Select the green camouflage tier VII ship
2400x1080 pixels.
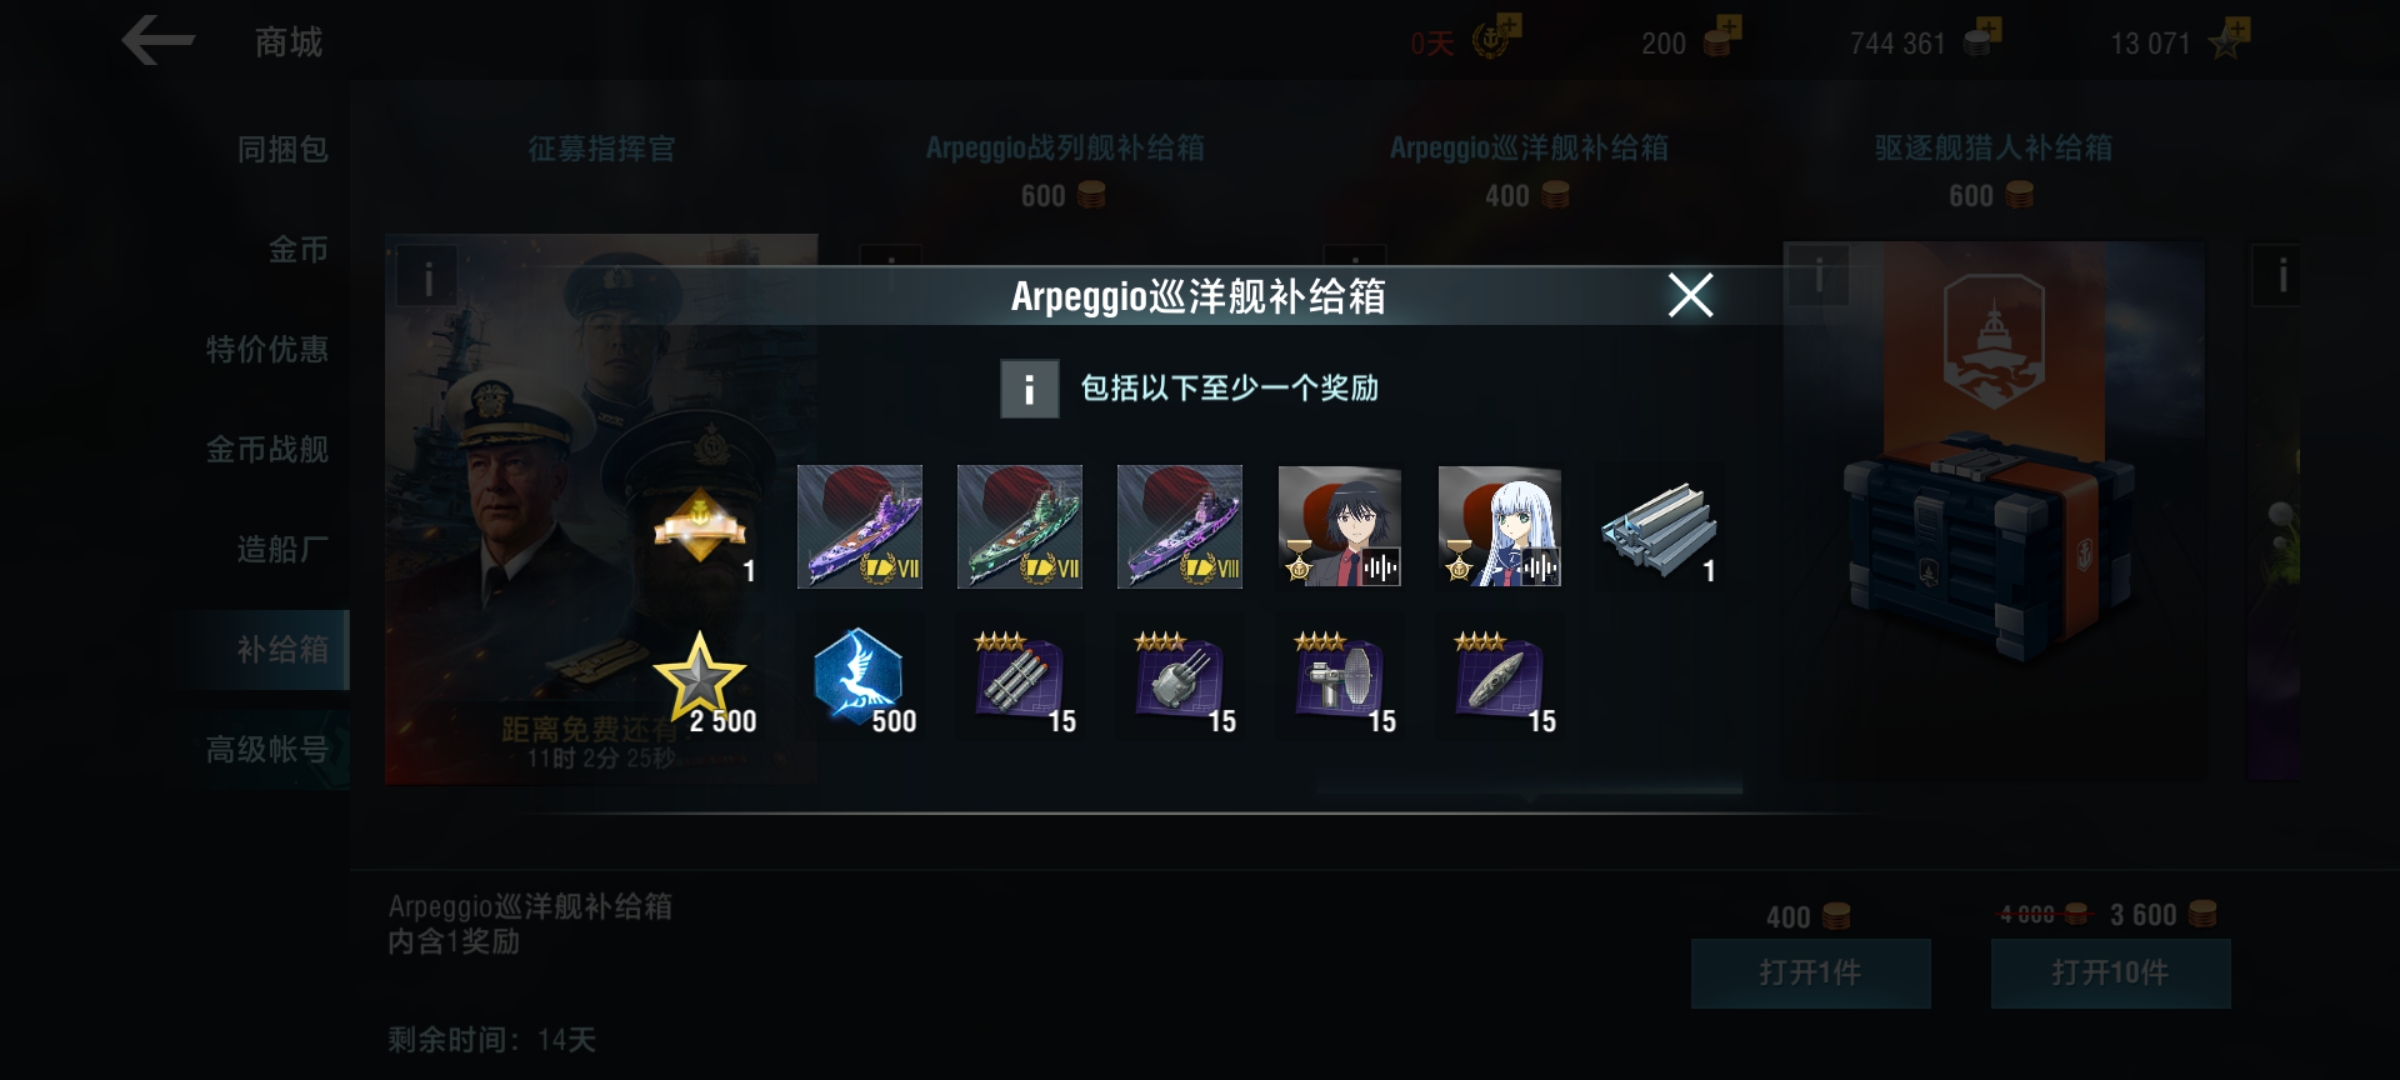[1020, 527]
